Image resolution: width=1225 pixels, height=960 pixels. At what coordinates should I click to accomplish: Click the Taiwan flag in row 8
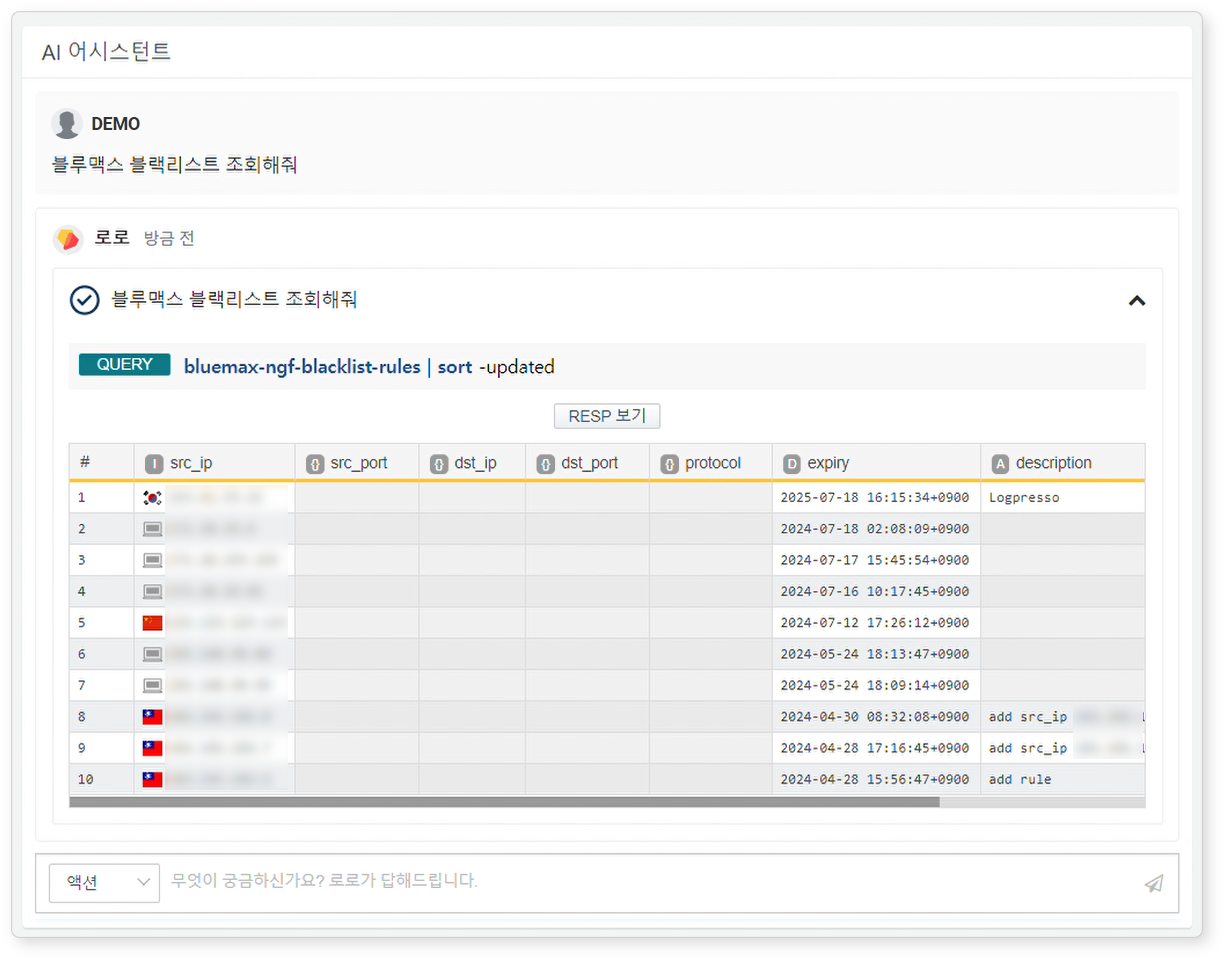(152, 716)
